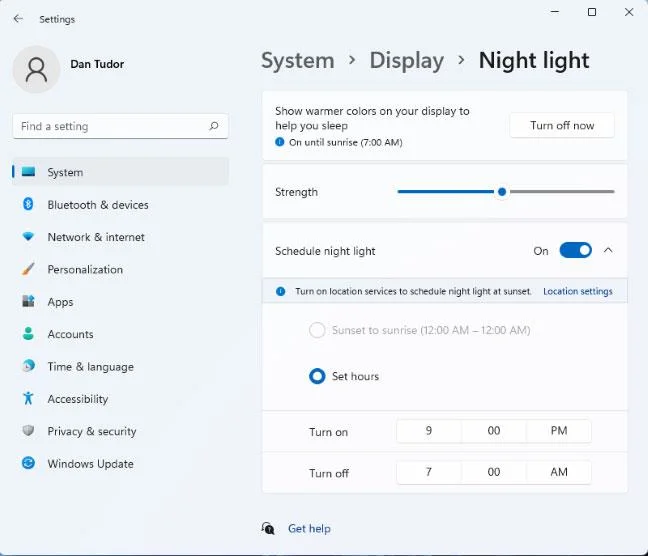Go to Network & internet
The image size is (648, 556).
(120, 237)
